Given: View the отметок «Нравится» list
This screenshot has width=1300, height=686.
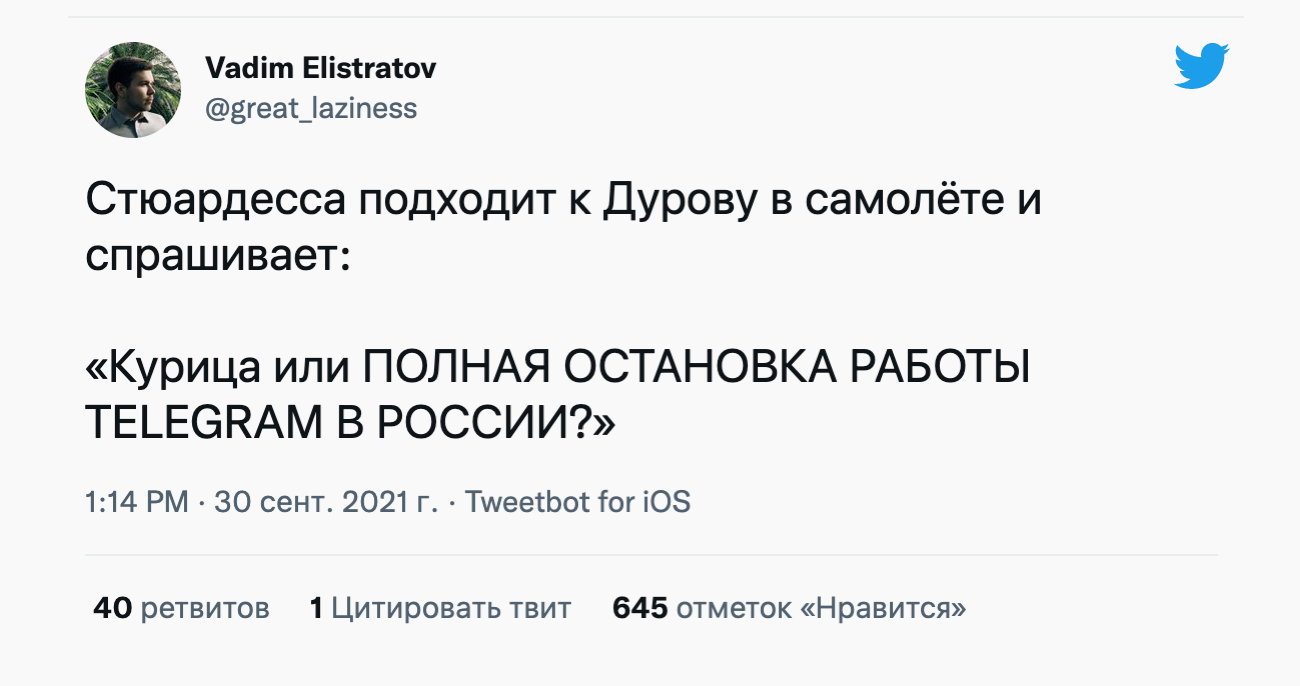Looking at the screenshot, I should 821,607.
